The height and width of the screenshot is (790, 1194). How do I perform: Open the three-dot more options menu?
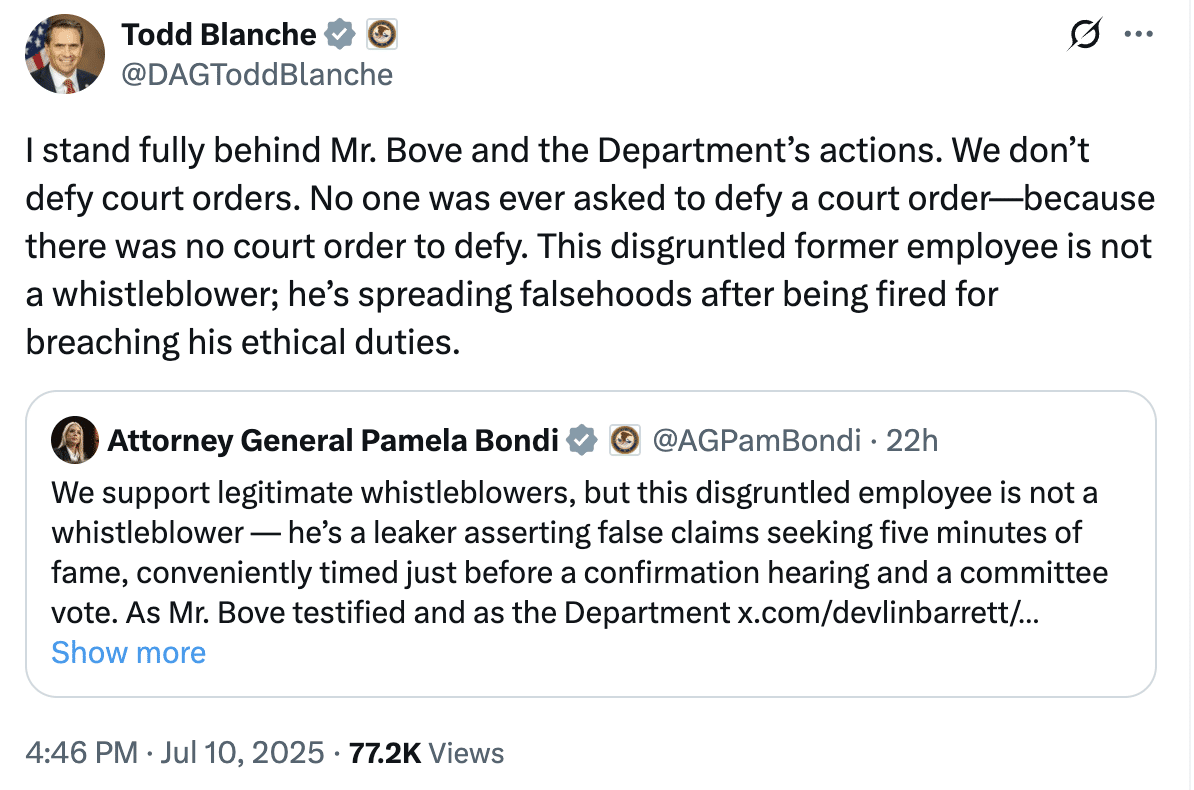click(1138, 34)
